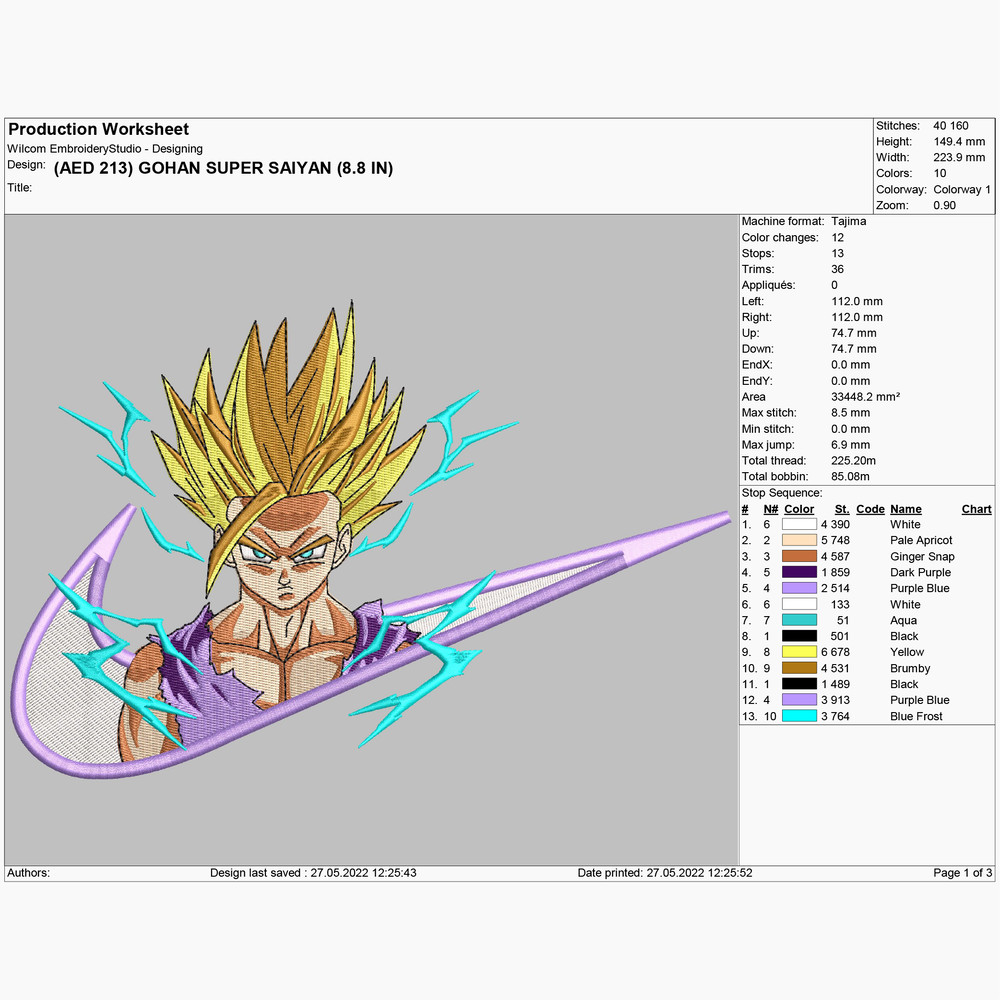Click the Color column header
The height and width of the screenshot is (1000, 1000).
click(x=799, y=509)
